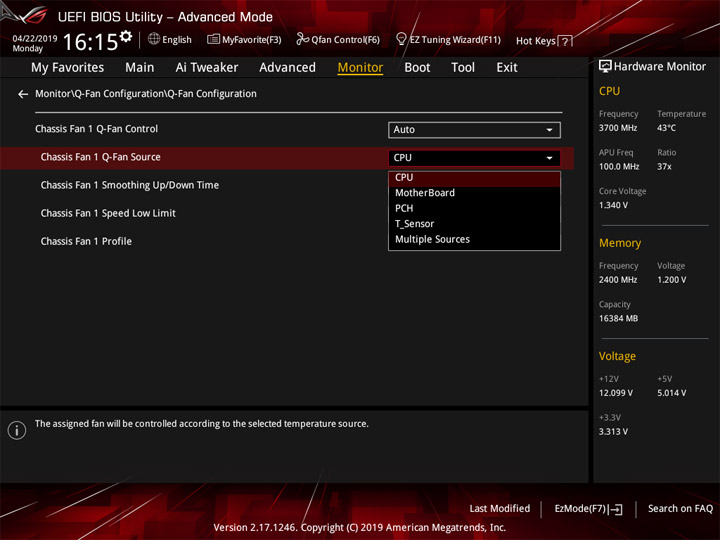Click the Qfan Control fan icon
The height and width of the screenshot is (540, 720).
(x=302, y=39)
